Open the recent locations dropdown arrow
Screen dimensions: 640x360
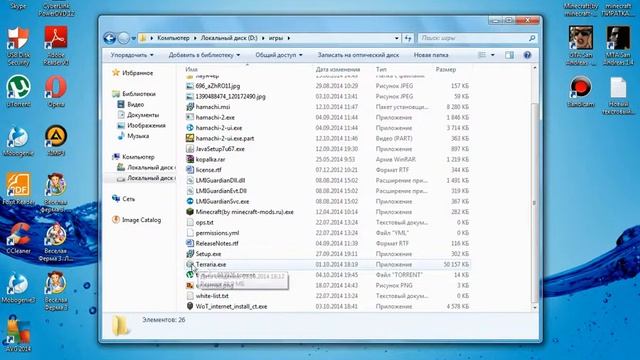pyautogui.click(x=133, y=38)
